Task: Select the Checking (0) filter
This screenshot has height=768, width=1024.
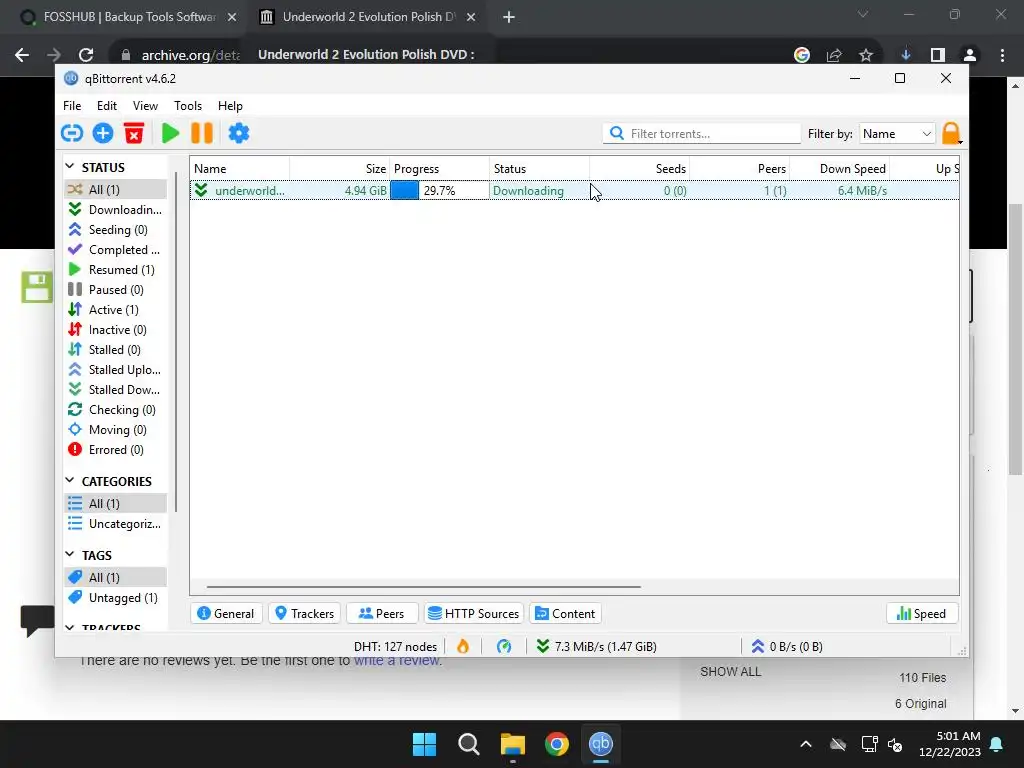Action: (116, 410)
